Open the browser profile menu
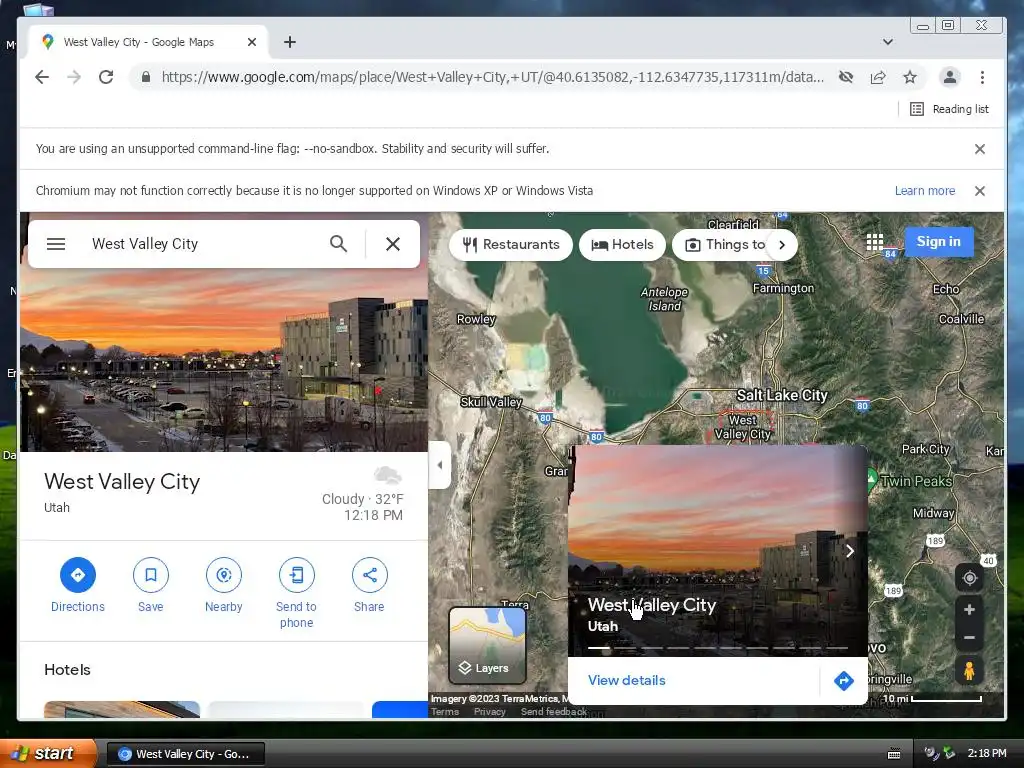Viewport: 1024px width, 768px height. point(950,77)
